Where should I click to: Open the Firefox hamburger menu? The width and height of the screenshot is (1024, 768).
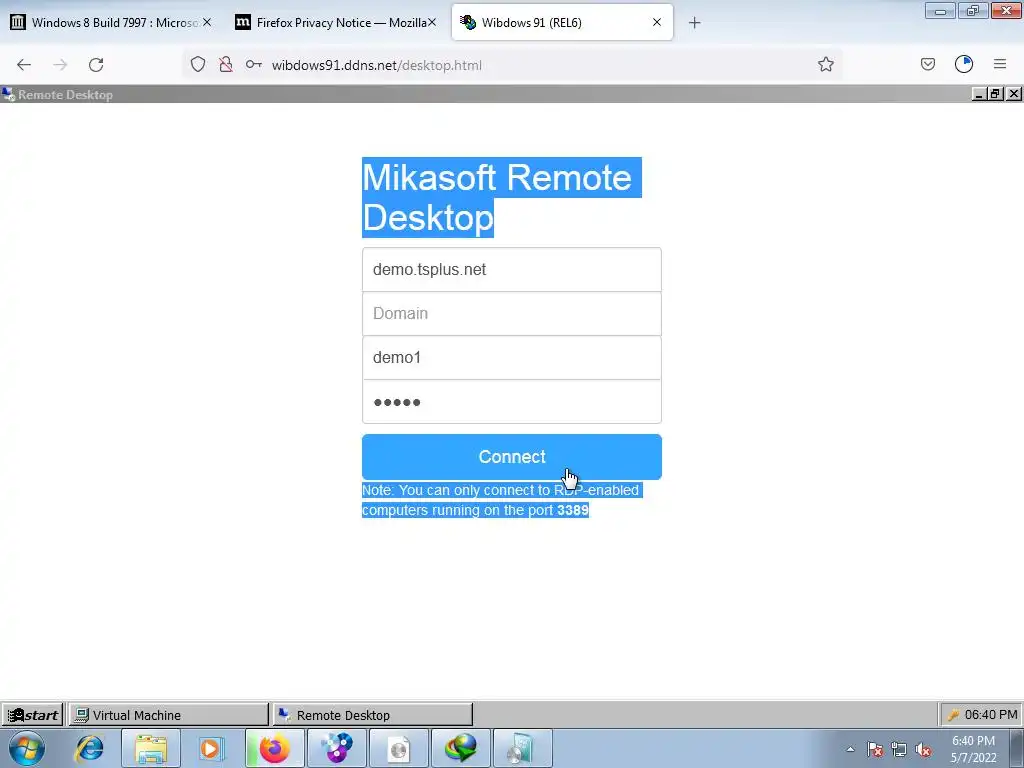tap(1000, 64)
